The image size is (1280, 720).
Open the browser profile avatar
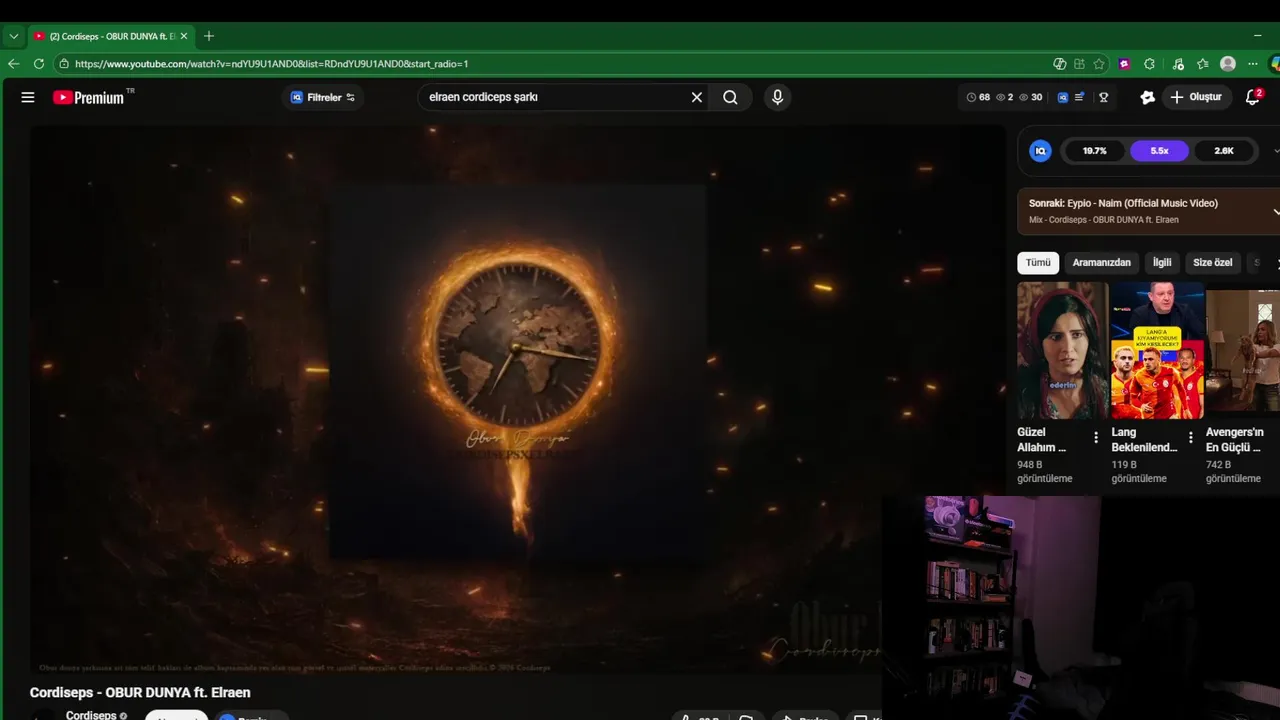[1228, 63]
